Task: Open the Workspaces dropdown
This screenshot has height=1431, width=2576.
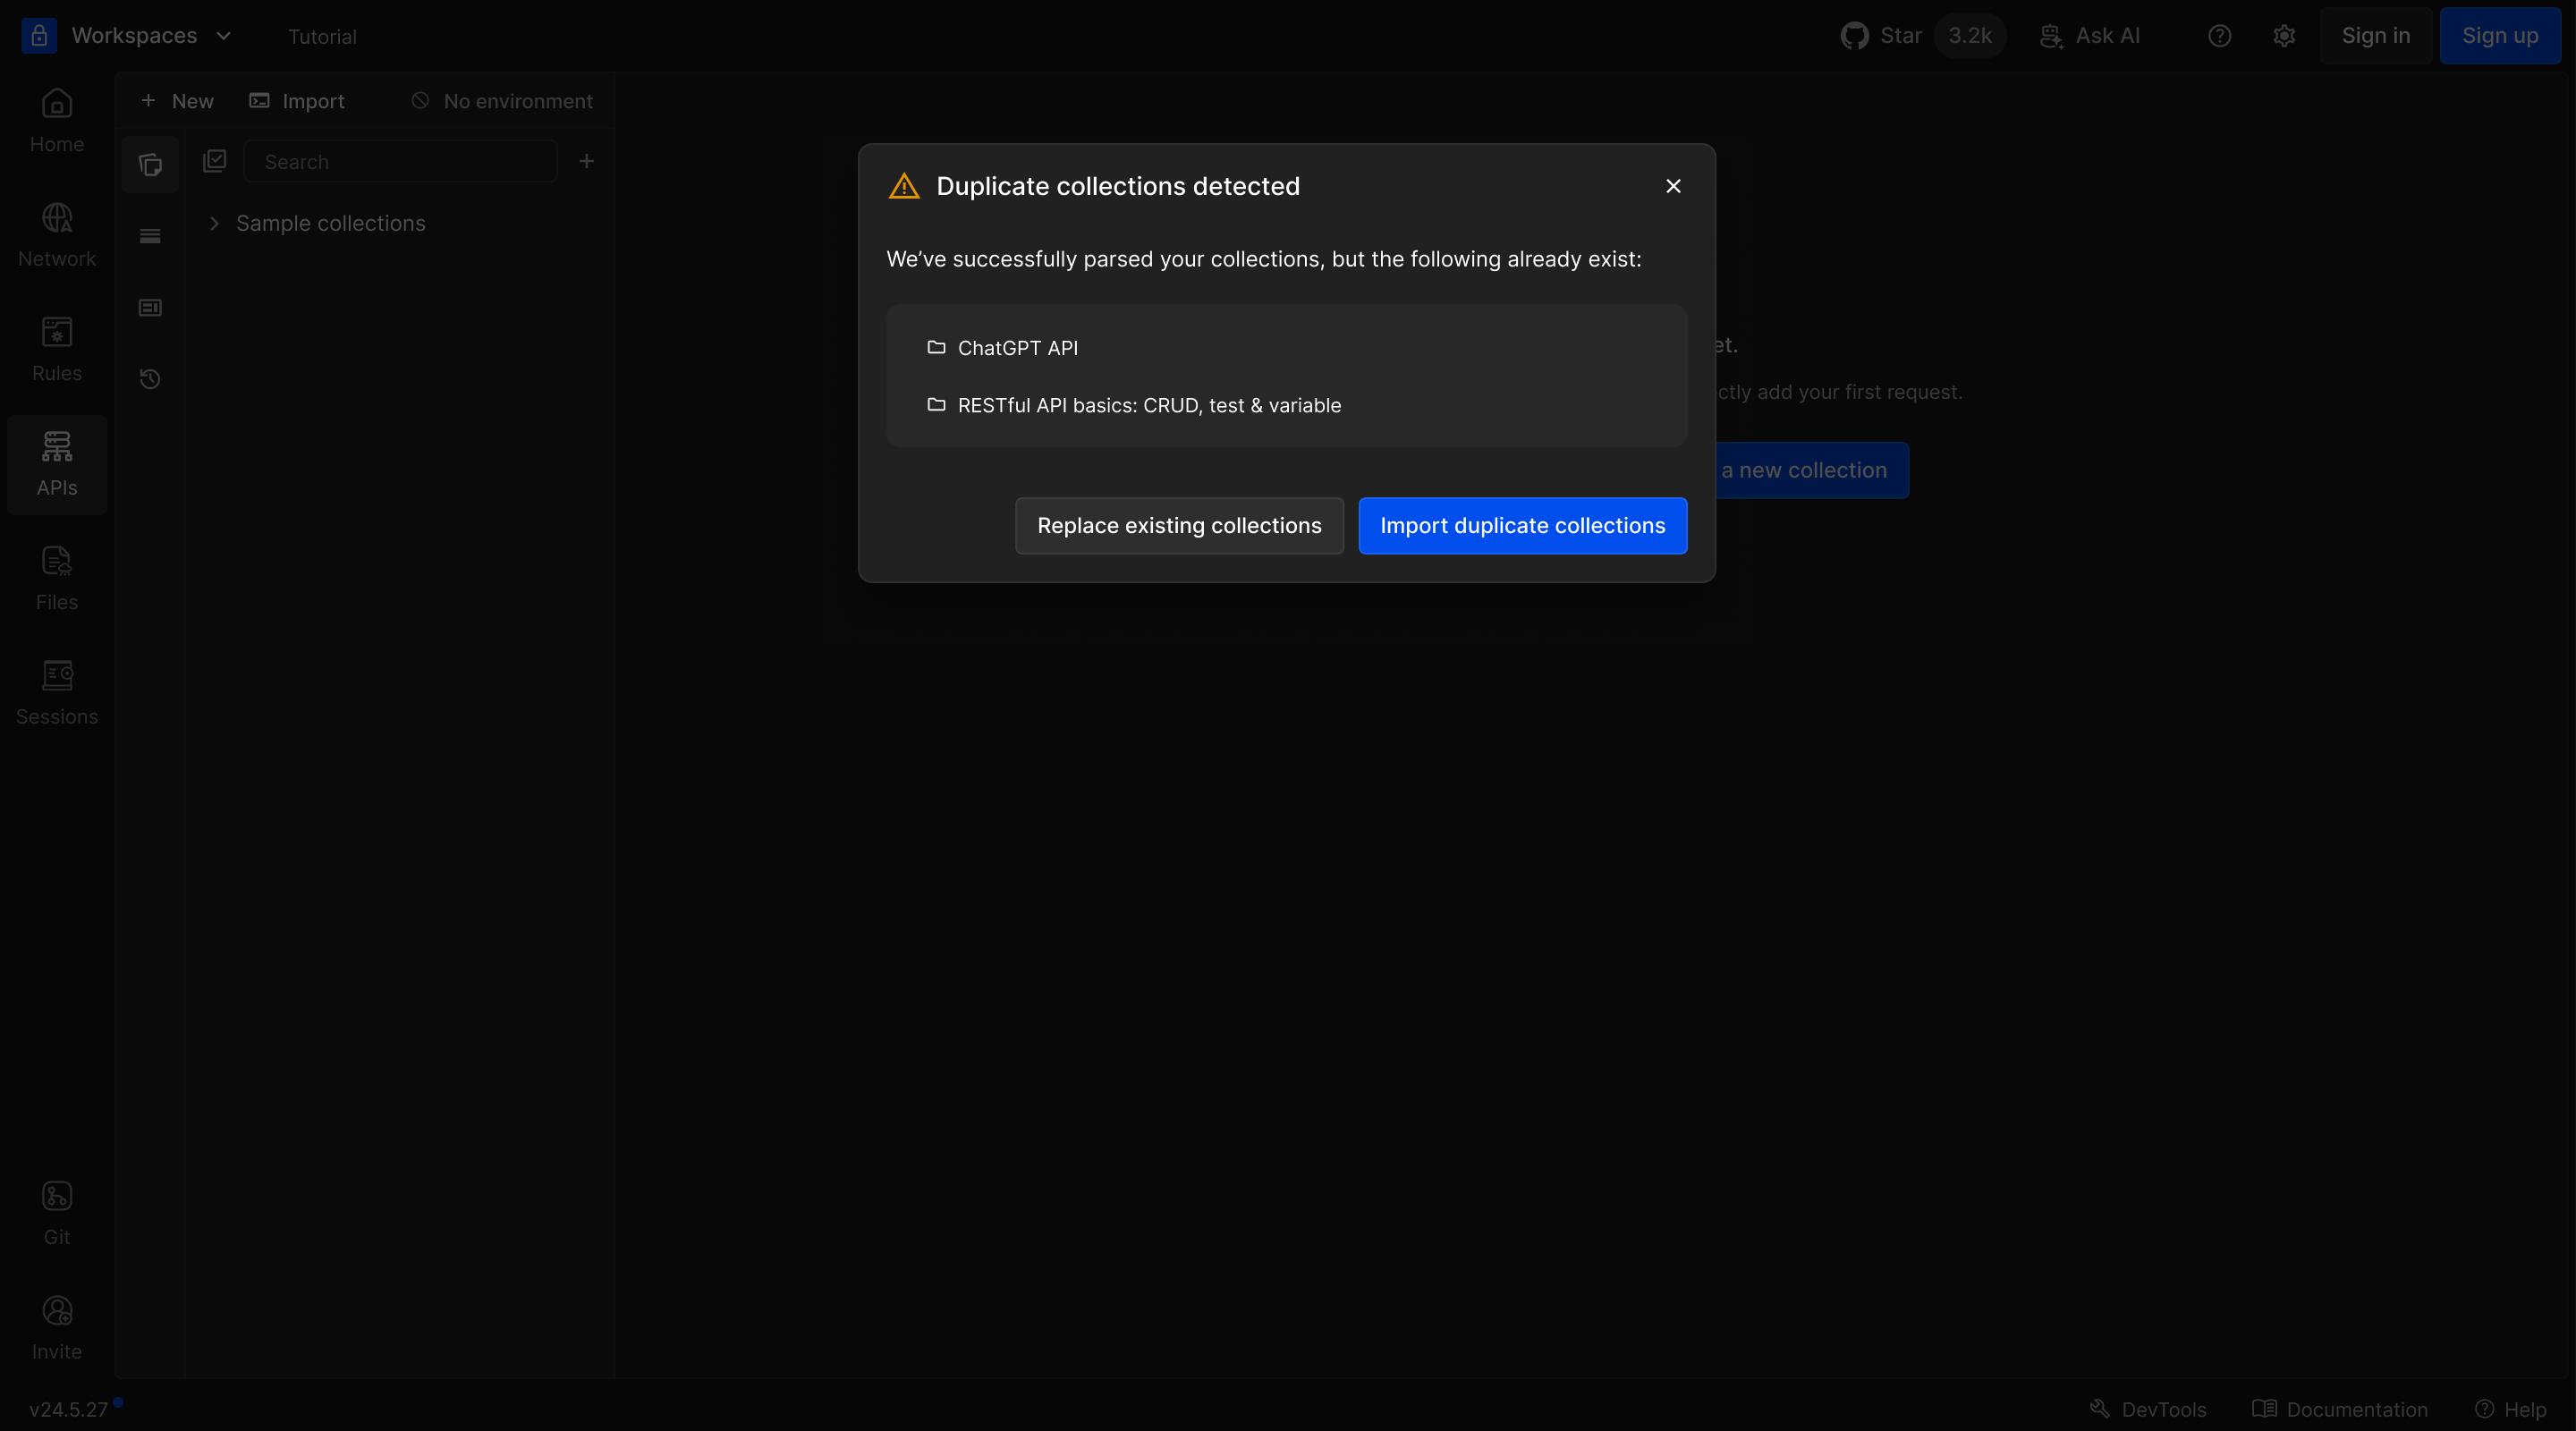Action: tap(151, 36)
